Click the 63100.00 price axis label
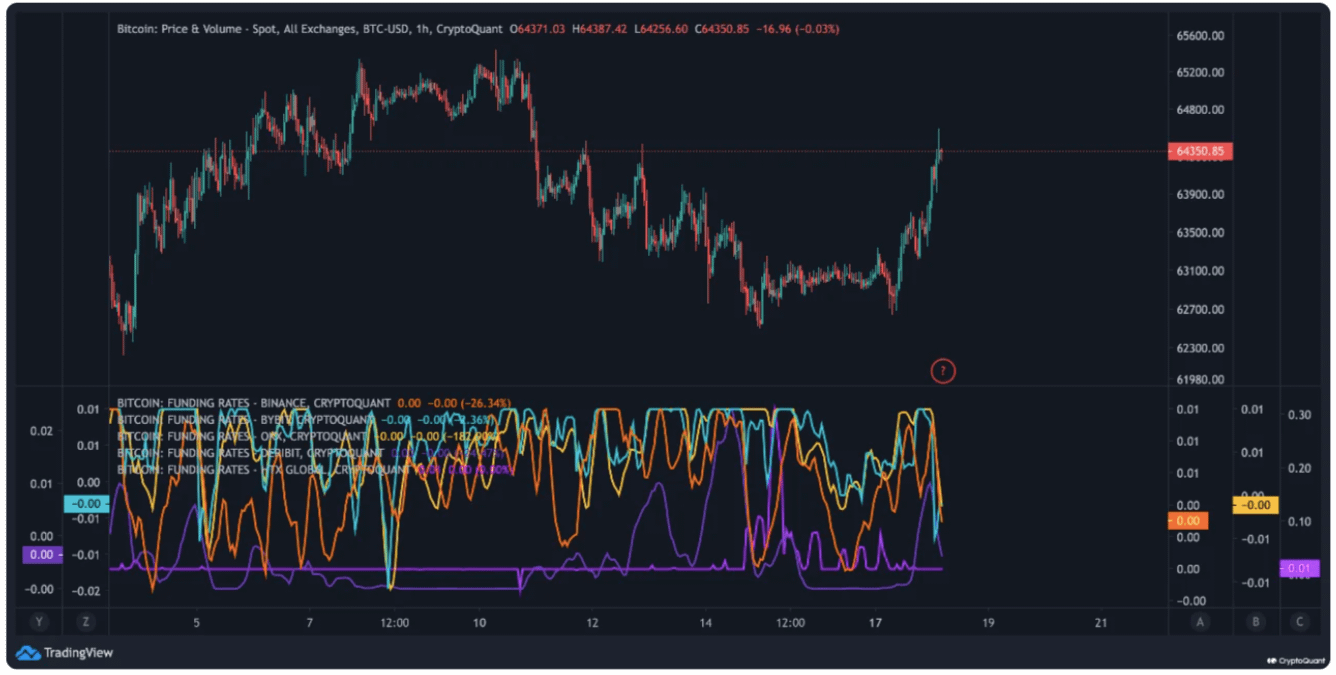 [1201, 271]
